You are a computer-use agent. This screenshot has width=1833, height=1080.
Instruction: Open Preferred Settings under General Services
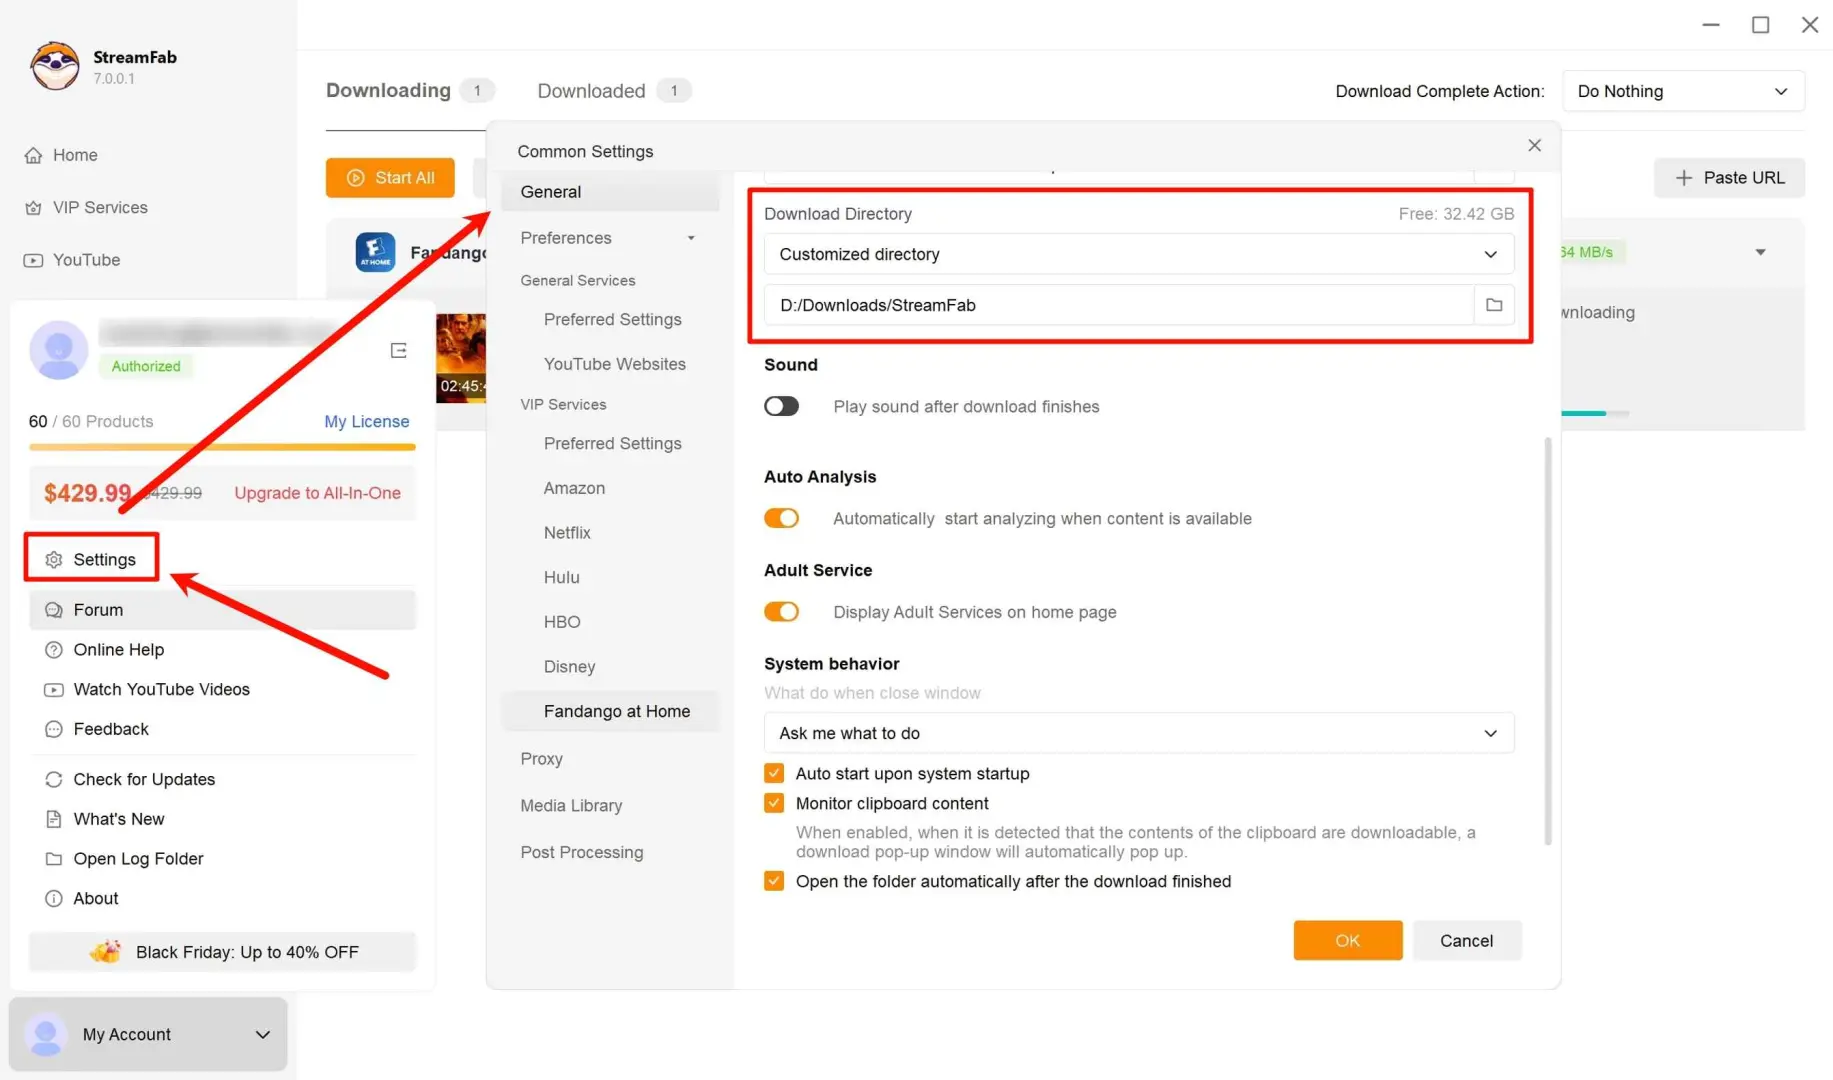(x=612, y=319)
